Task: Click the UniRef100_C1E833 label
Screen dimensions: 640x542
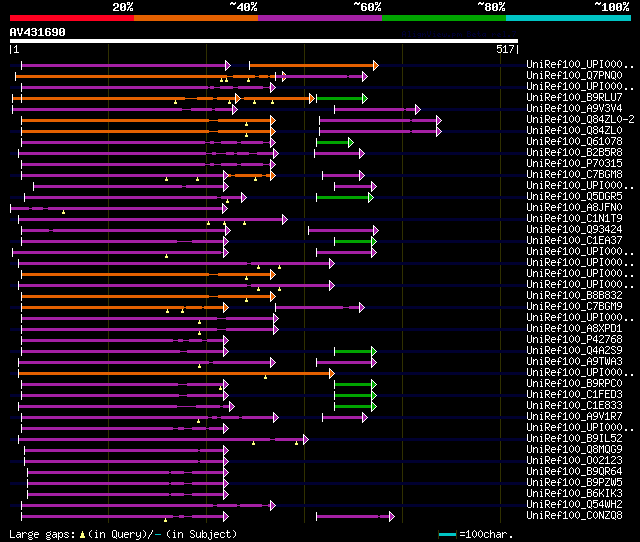Action: point(574,406)
